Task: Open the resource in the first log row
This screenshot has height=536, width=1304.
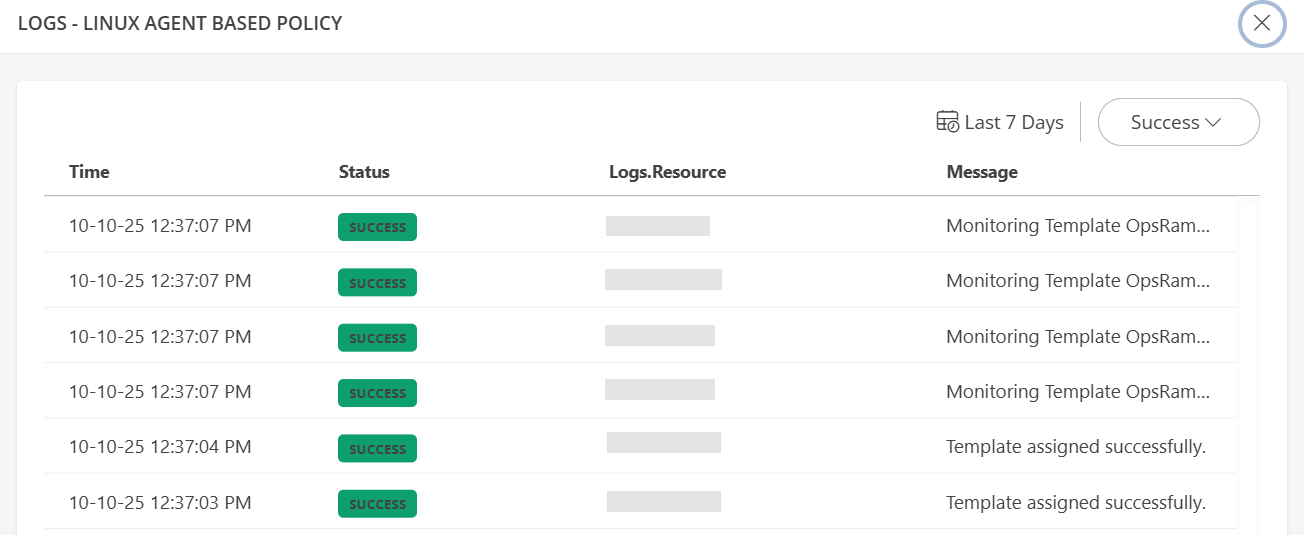Action: click(657, 226)
